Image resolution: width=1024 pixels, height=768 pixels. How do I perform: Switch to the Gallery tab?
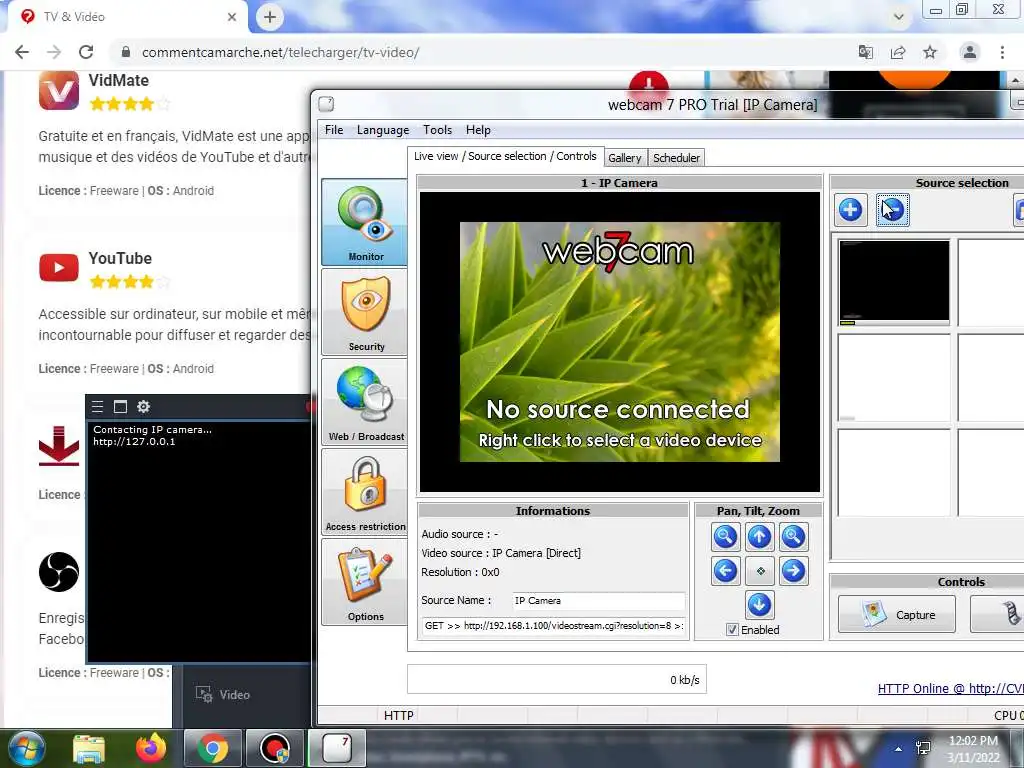point(624,158)
